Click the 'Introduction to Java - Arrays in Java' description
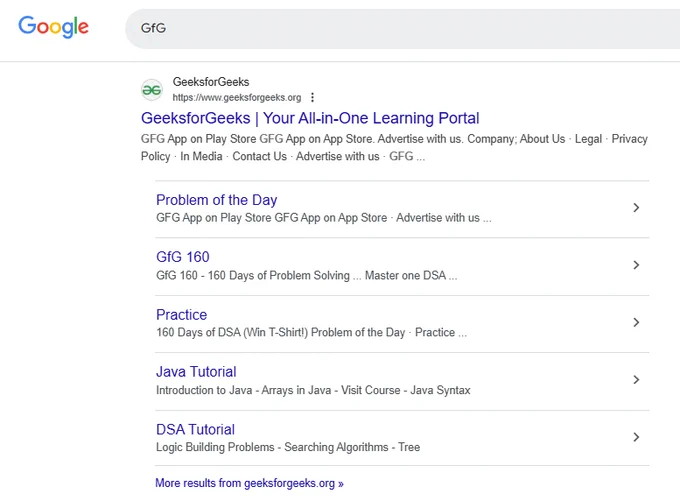Viewport: 680px width, 501px height. 313,390
